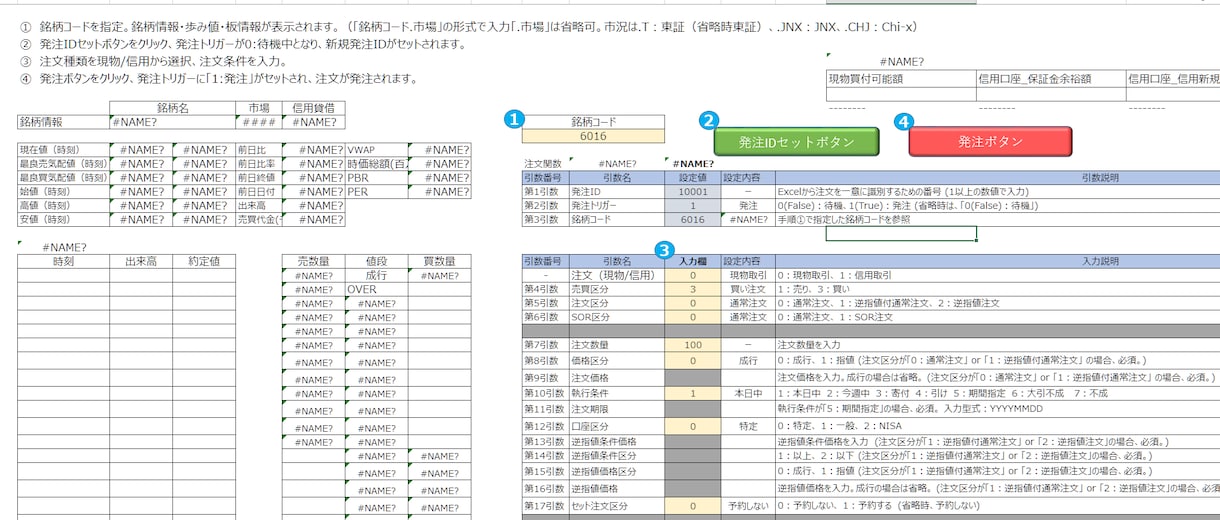Select the SOR区分 input cell
The image size is (1220, 520).
692,317
